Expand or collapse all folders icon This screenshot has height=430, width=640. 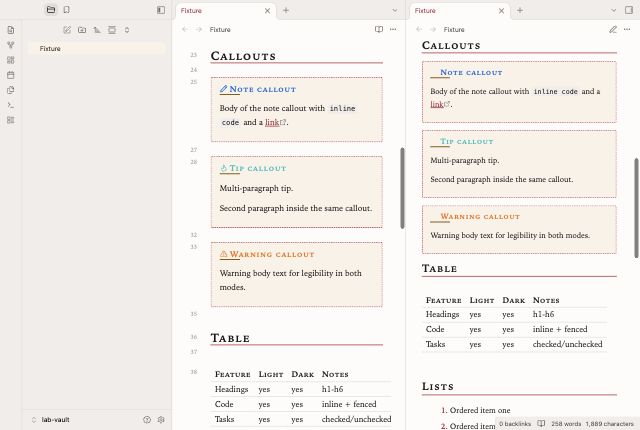(x=127, y=30)
